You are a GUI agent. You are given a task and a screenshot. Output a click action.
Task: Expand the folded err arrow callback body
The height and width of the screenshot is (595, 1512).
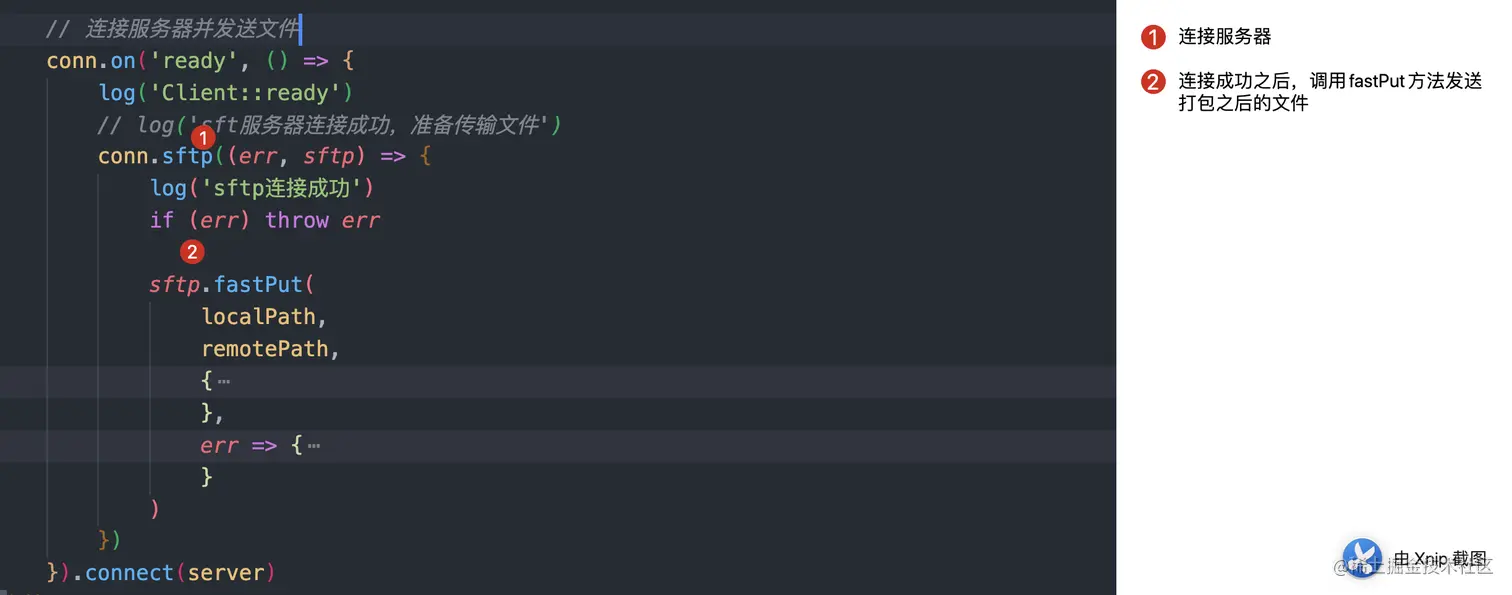pos(314,445)
